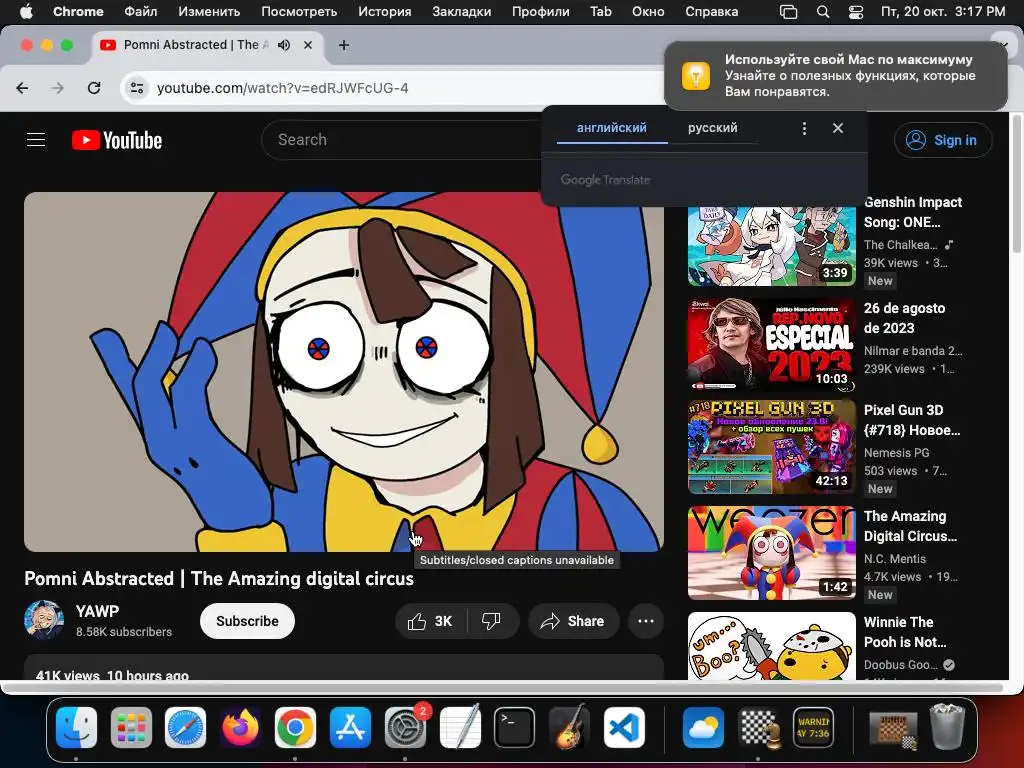1024x768 pixels.
Task: Open Terminal from the Dock
Action: pyautogui.click(x=515, y=727)
